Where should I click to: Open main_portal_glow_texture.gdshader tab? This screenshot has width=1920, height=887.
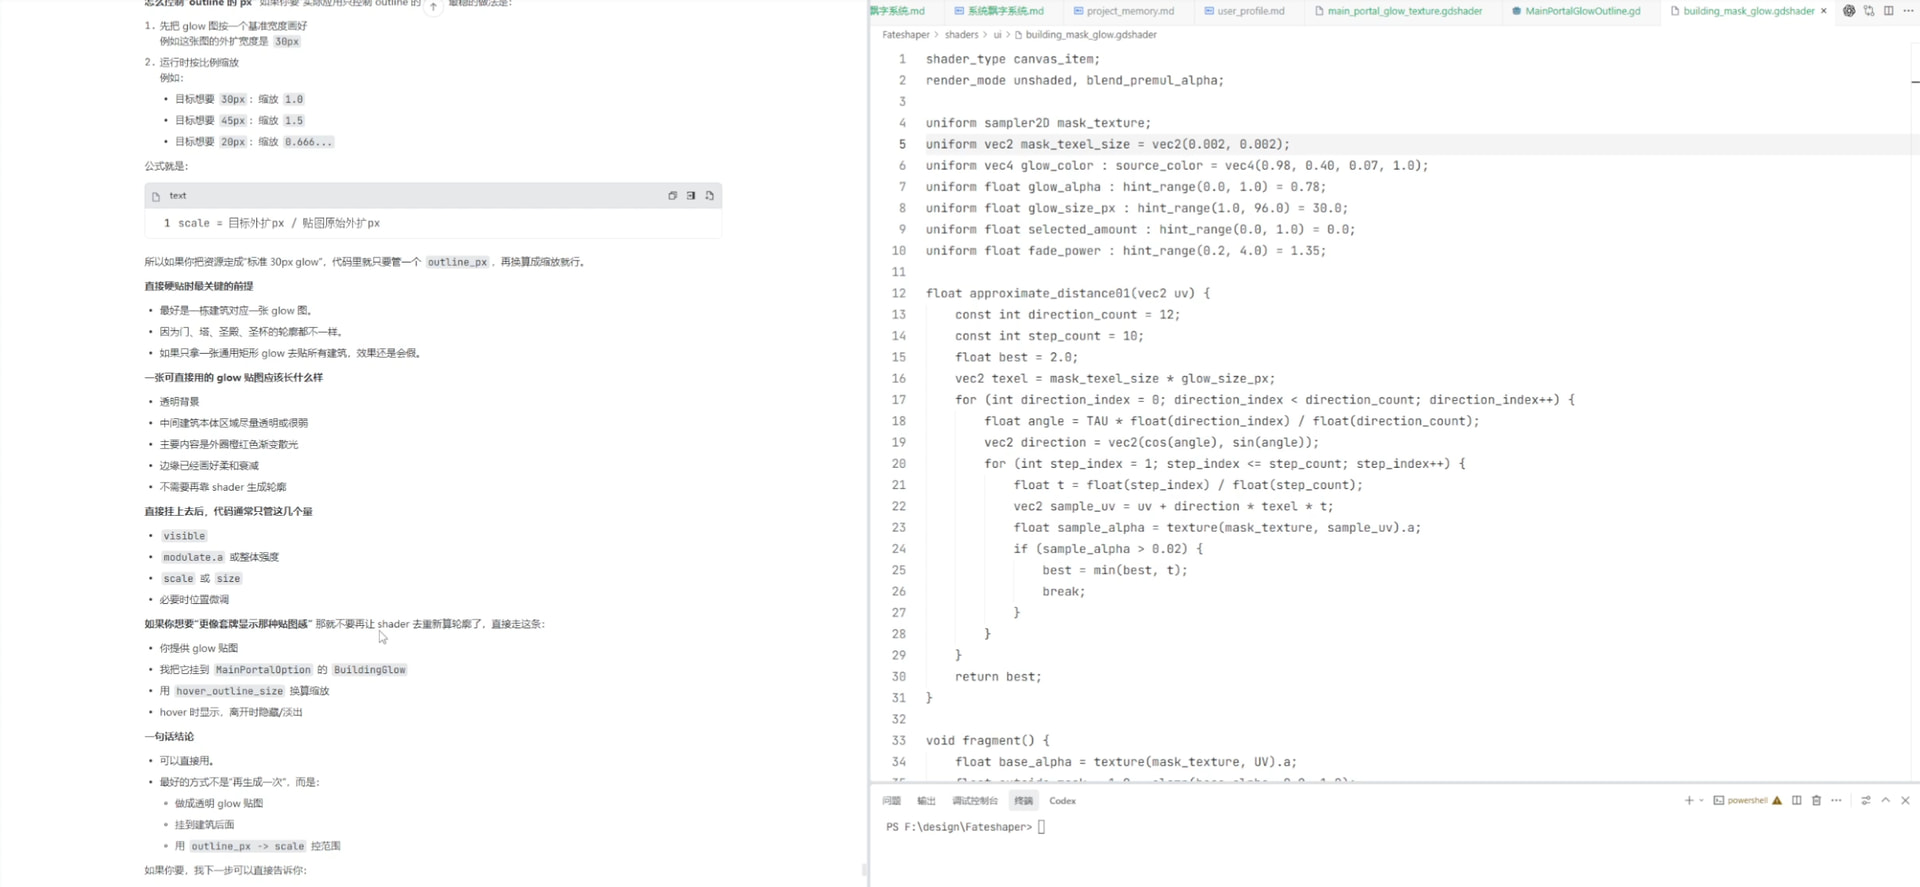pyautogui.click(x=1398, y=11)
